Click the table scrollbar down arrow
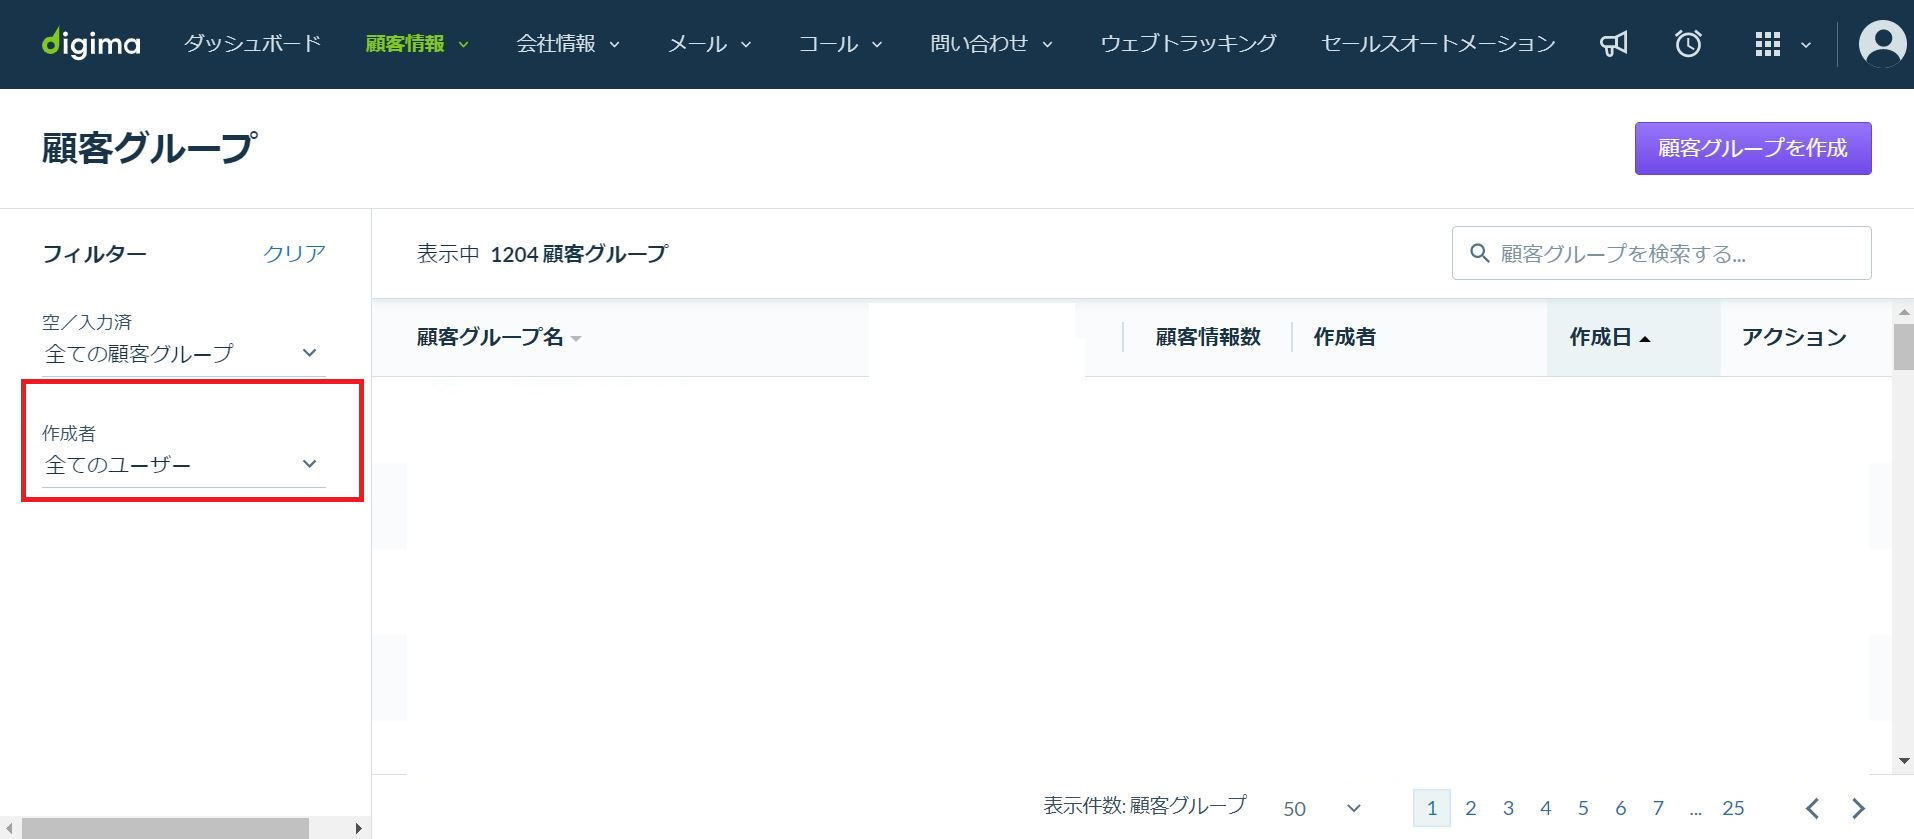This screenshot has height=839, width=1914. click(1903, 762)
